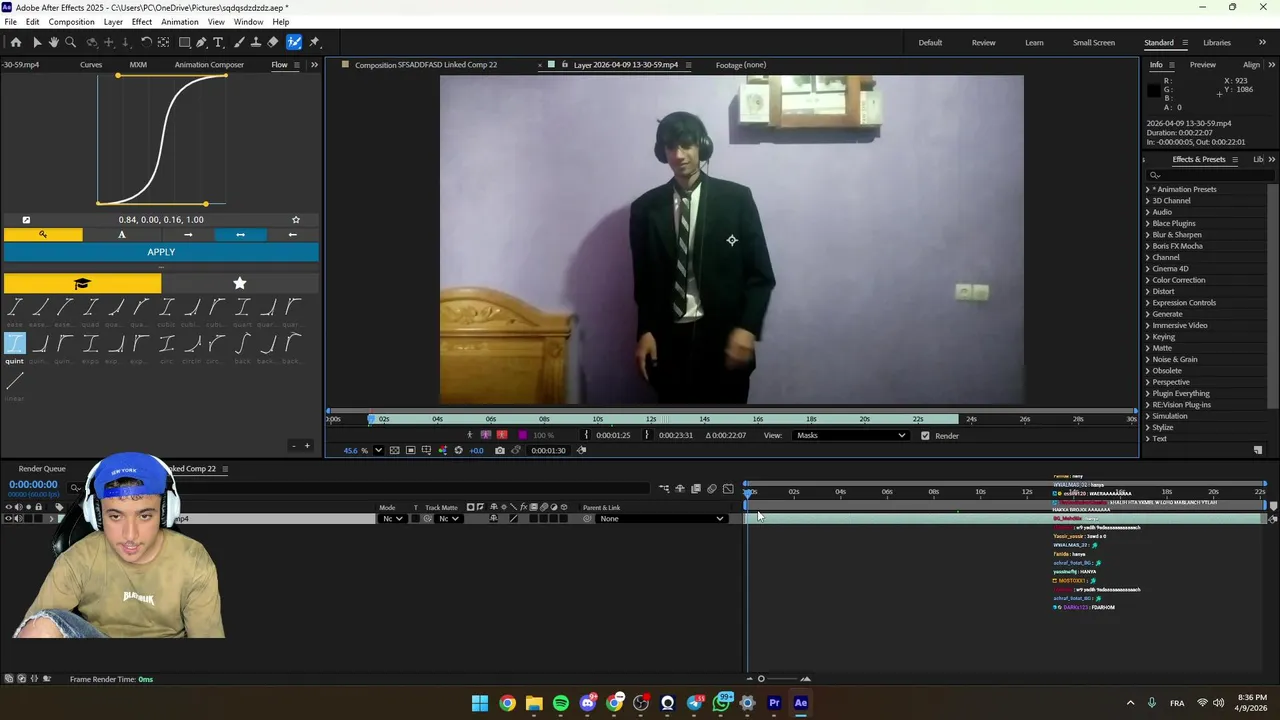This screenshot has width=1280, height=720.
Task: Toggle the Render checkbox
Action: pos(925,435)
